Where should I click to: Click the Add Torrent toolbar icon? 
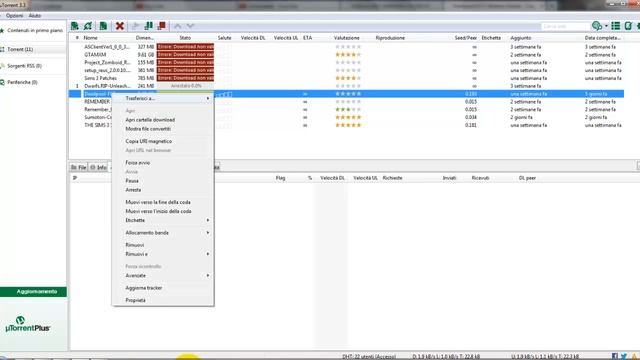tap(75, 26)
